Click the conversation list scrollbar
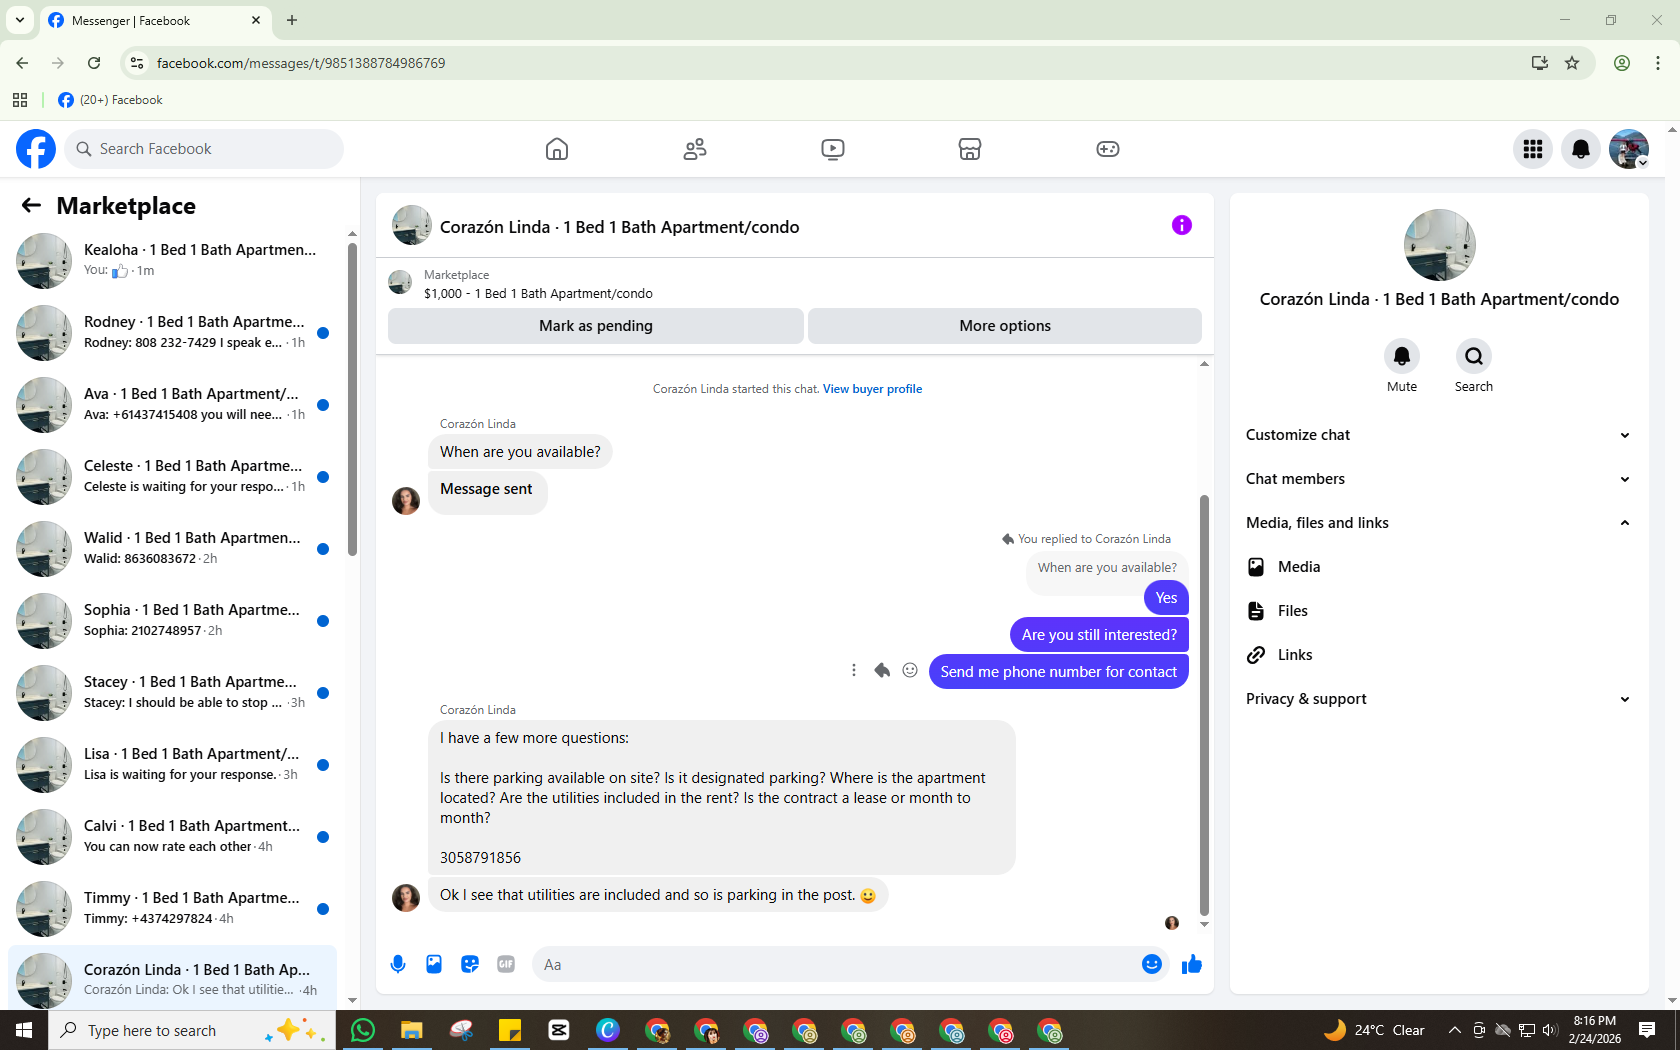 [x=352, y=400]
